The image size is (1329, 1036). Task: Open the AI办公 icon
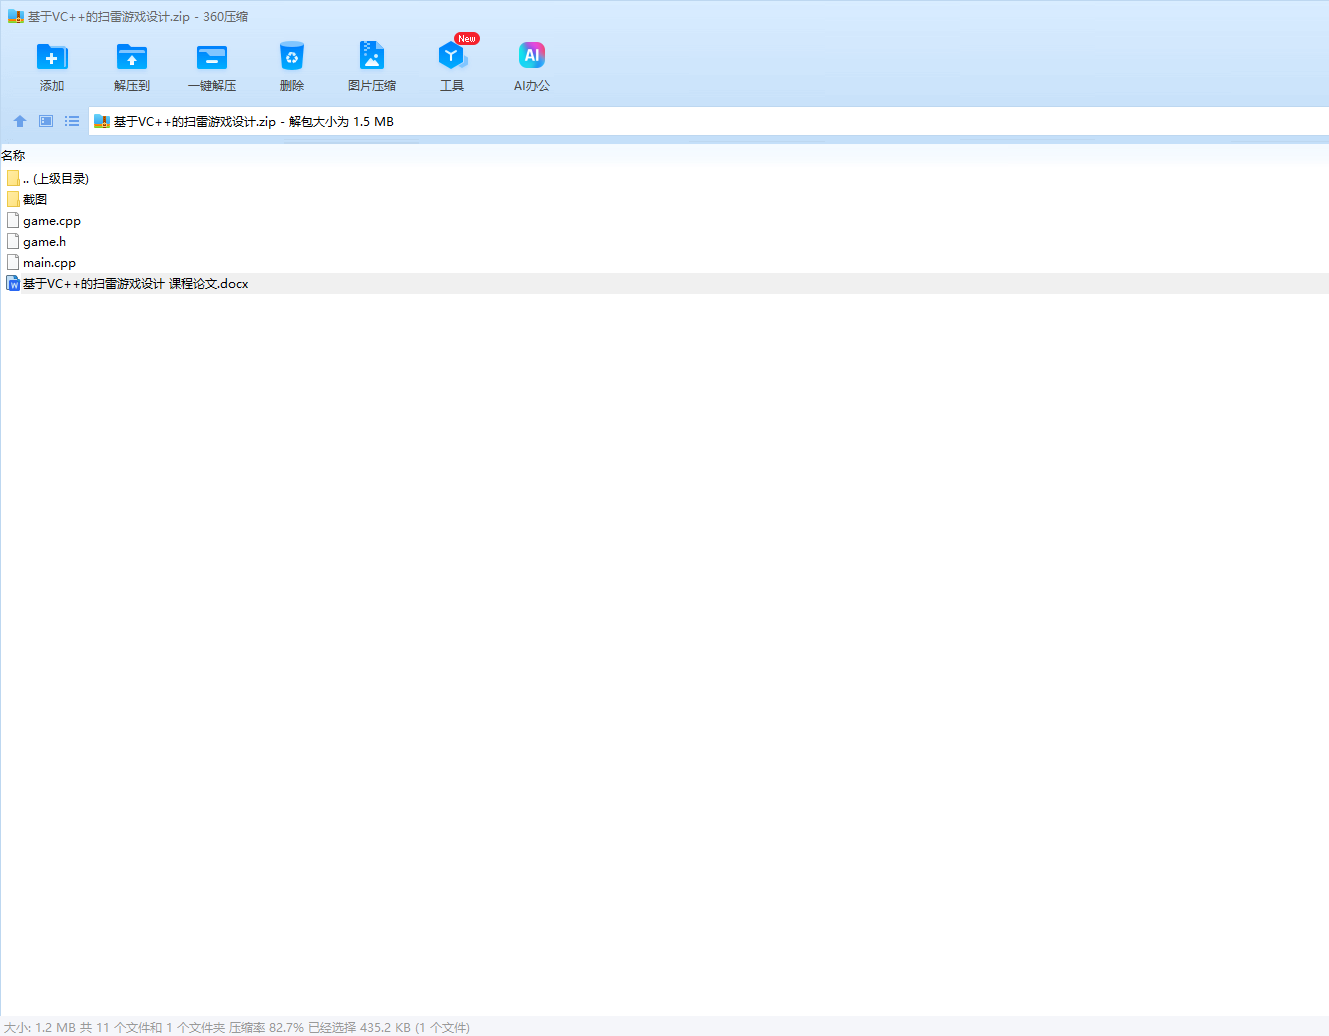point(532,56)
